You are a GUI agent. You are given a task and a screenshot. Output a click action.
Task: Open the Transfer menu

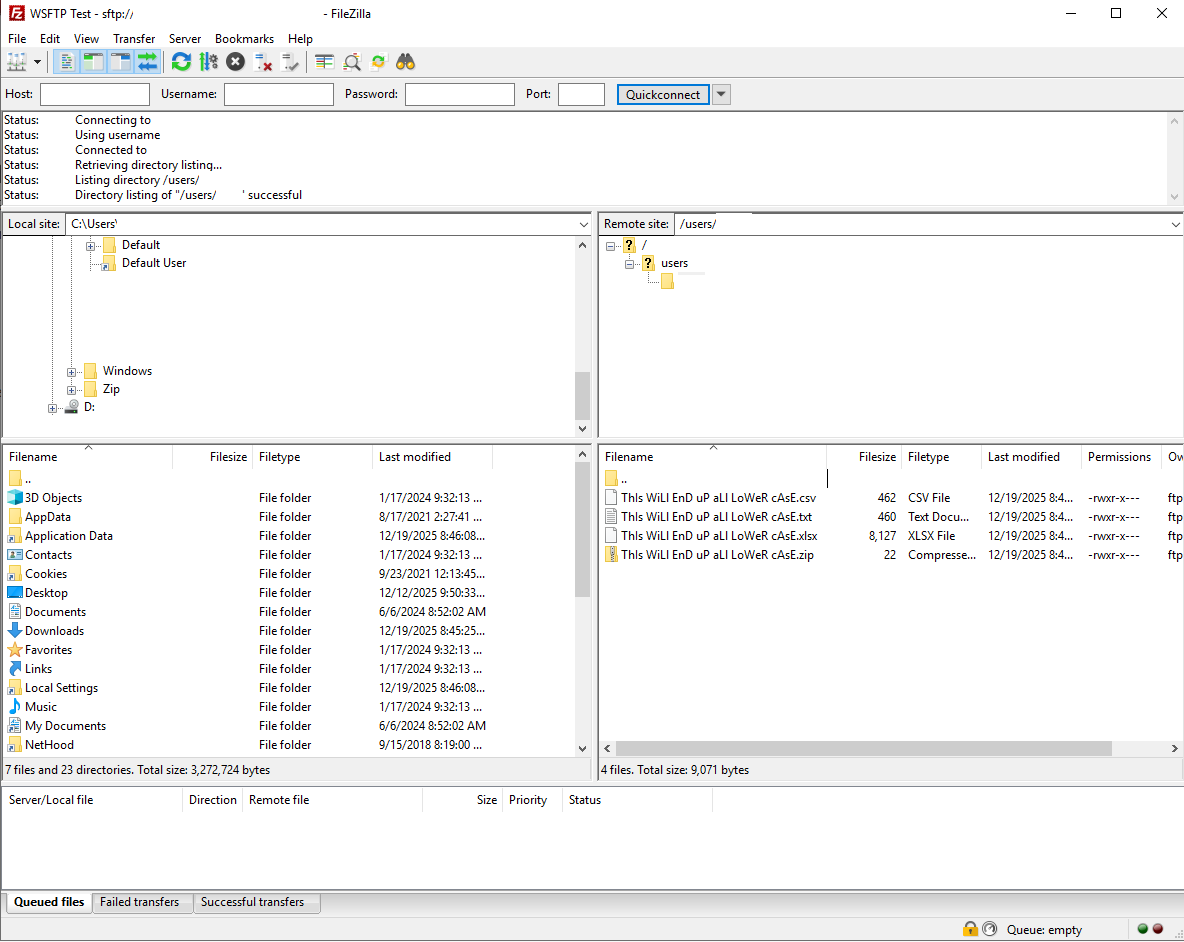[134, 38]
